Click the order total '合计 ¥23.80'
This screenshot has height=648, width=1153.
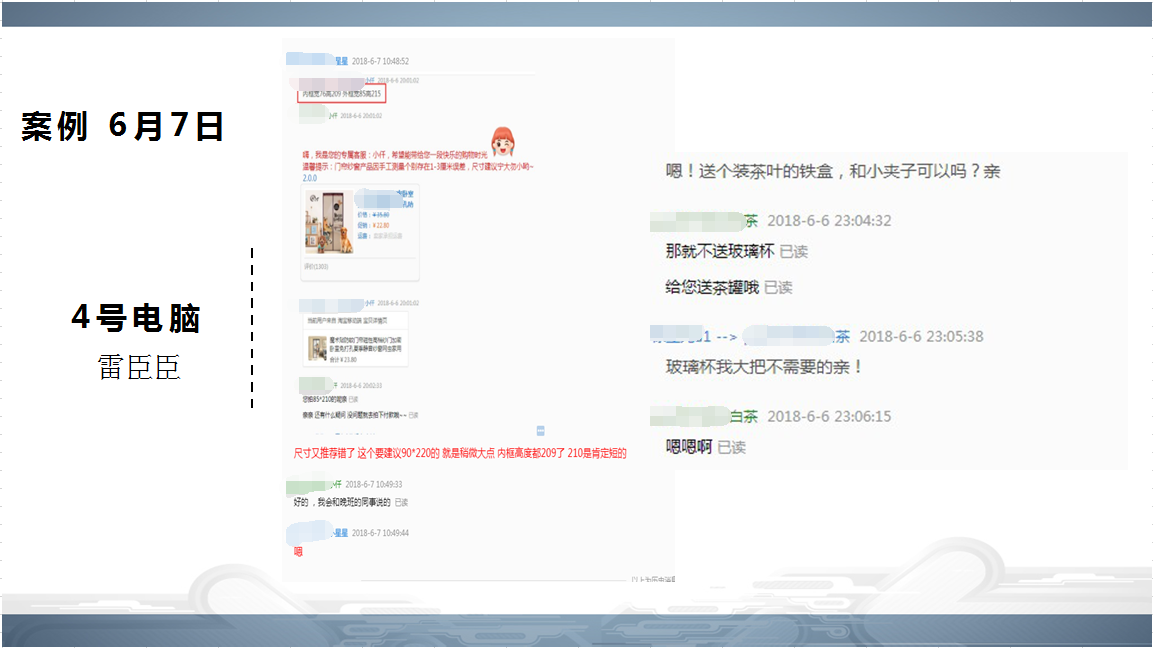click(x=343, y=360)
